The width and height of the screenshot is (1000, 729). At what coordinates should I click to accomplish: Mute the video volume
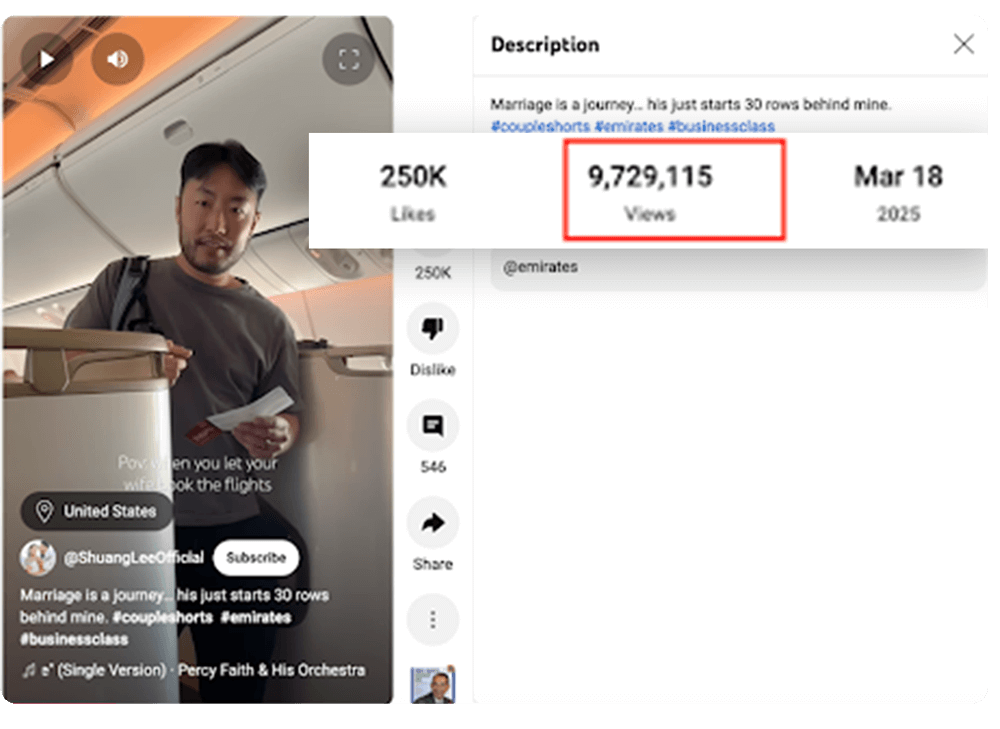pos(117,59)
